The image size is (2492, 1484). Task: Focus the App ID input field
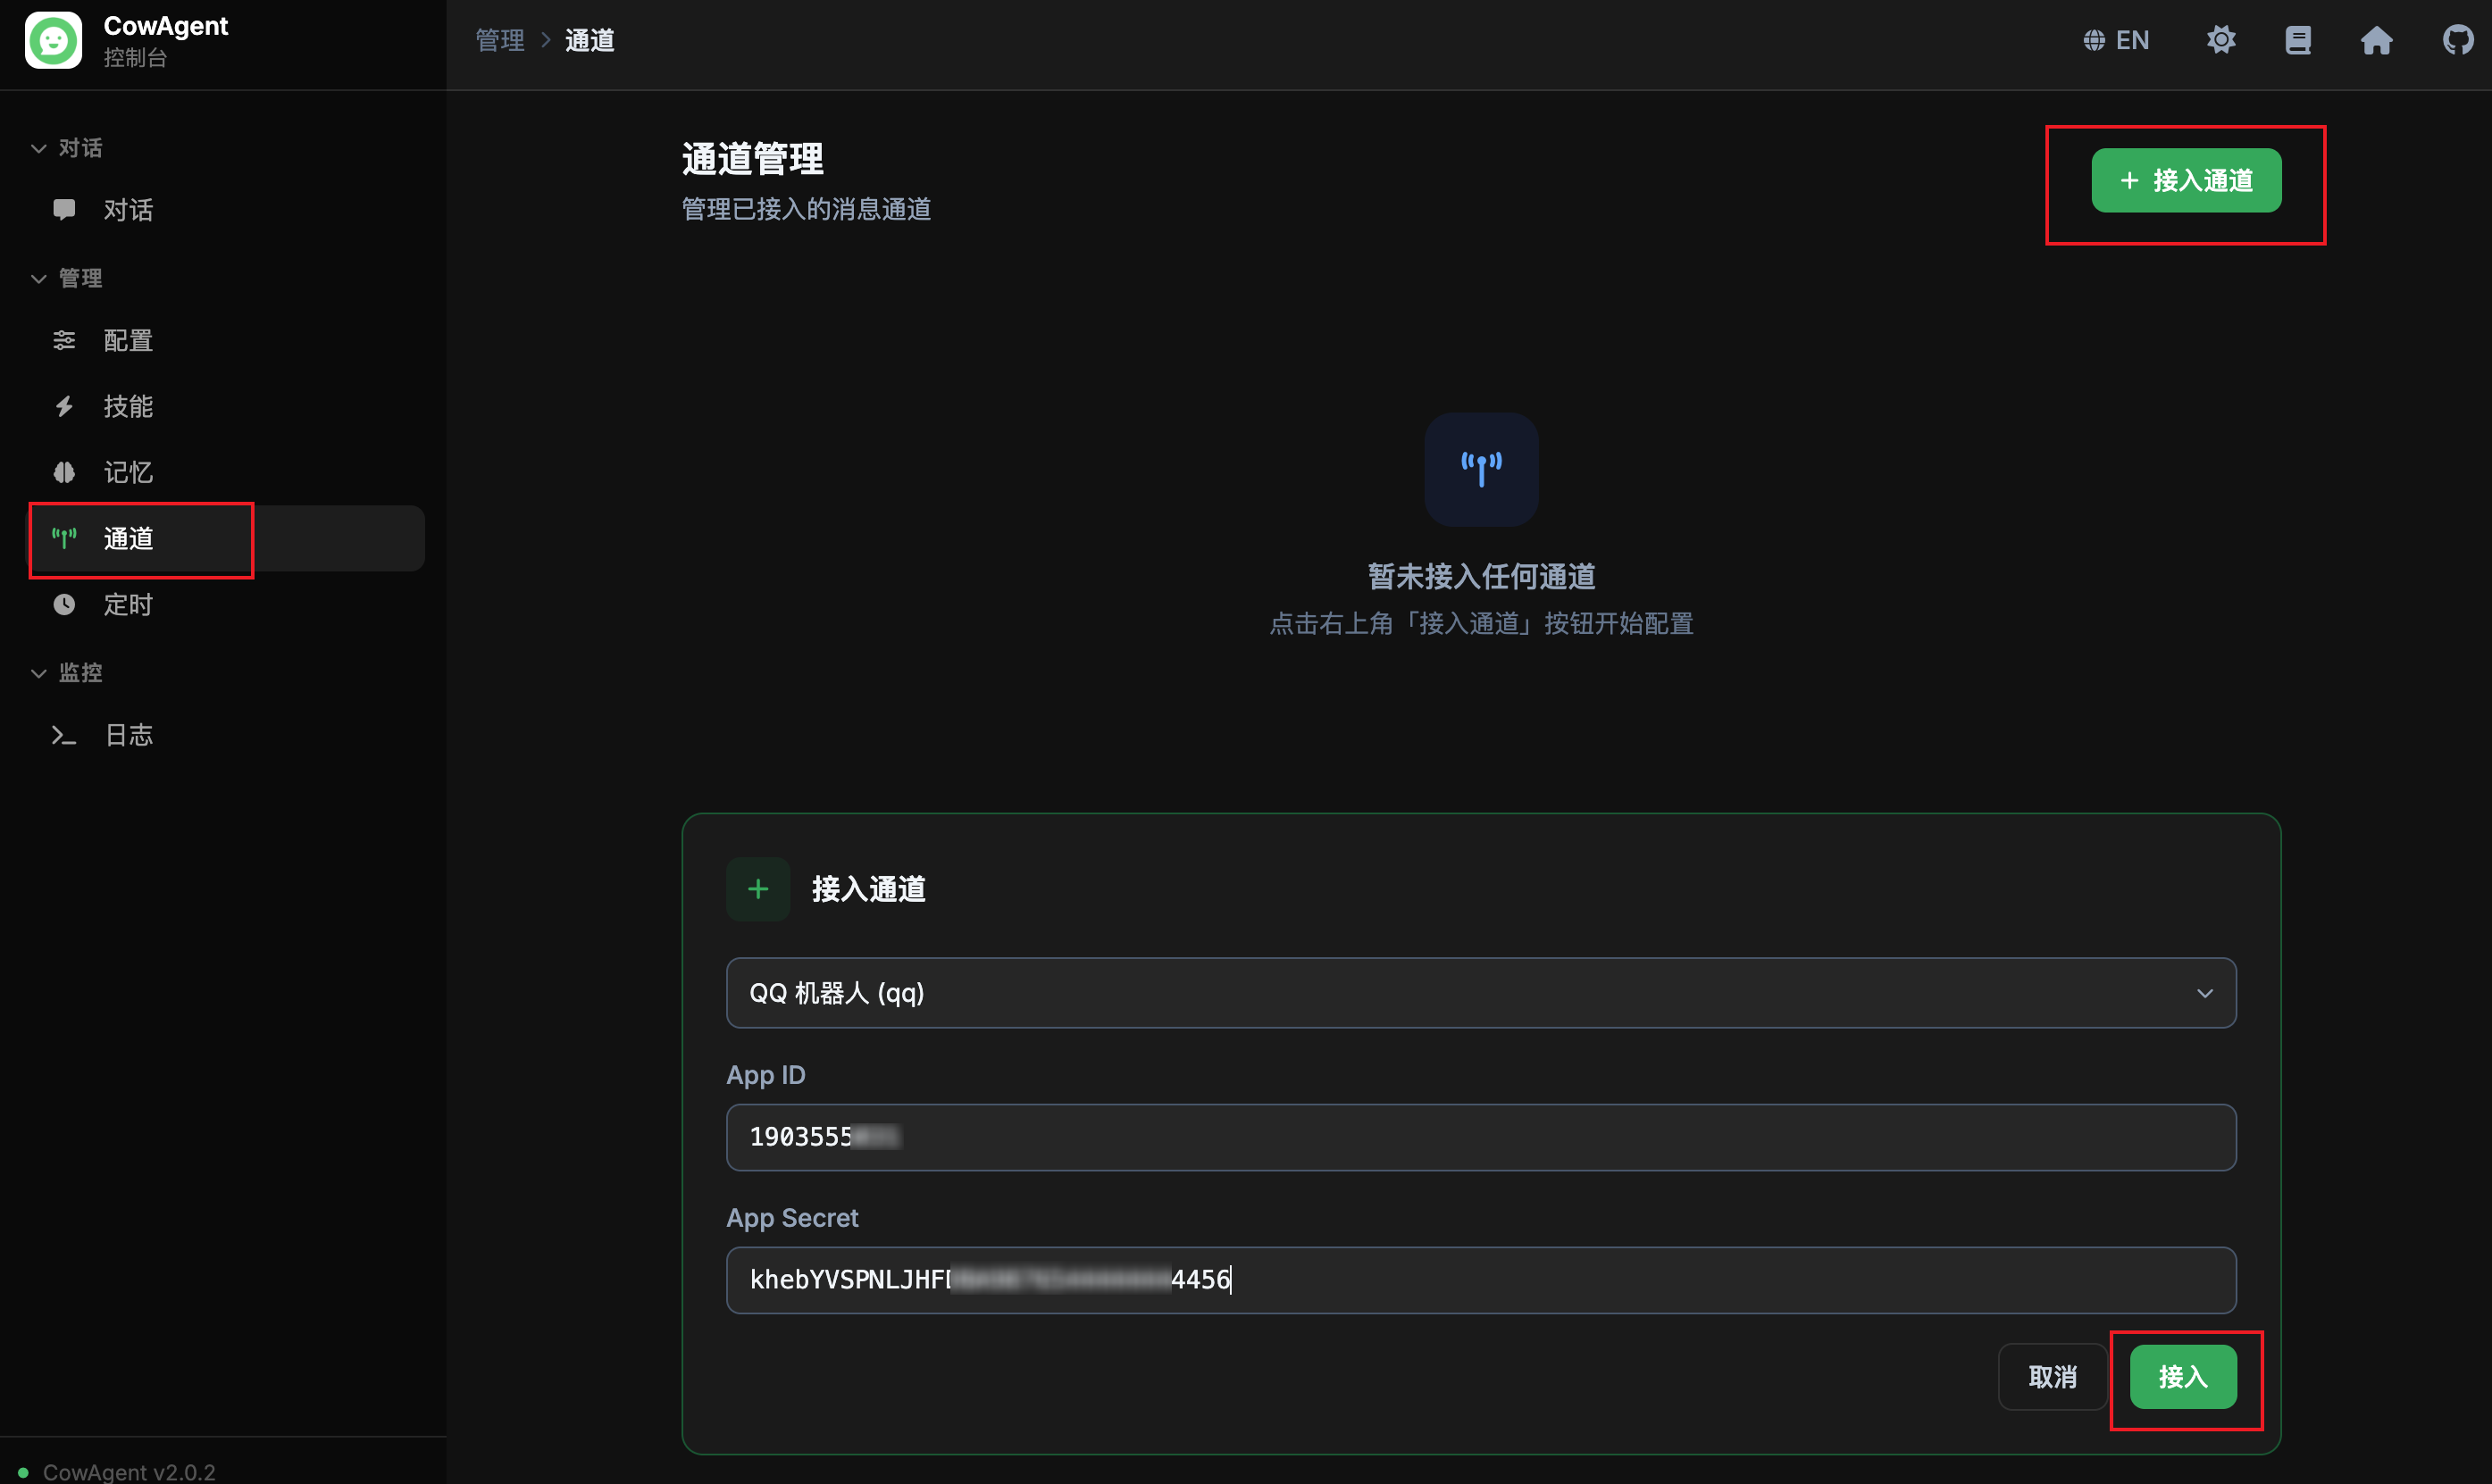click(x=1480, y=1137)
